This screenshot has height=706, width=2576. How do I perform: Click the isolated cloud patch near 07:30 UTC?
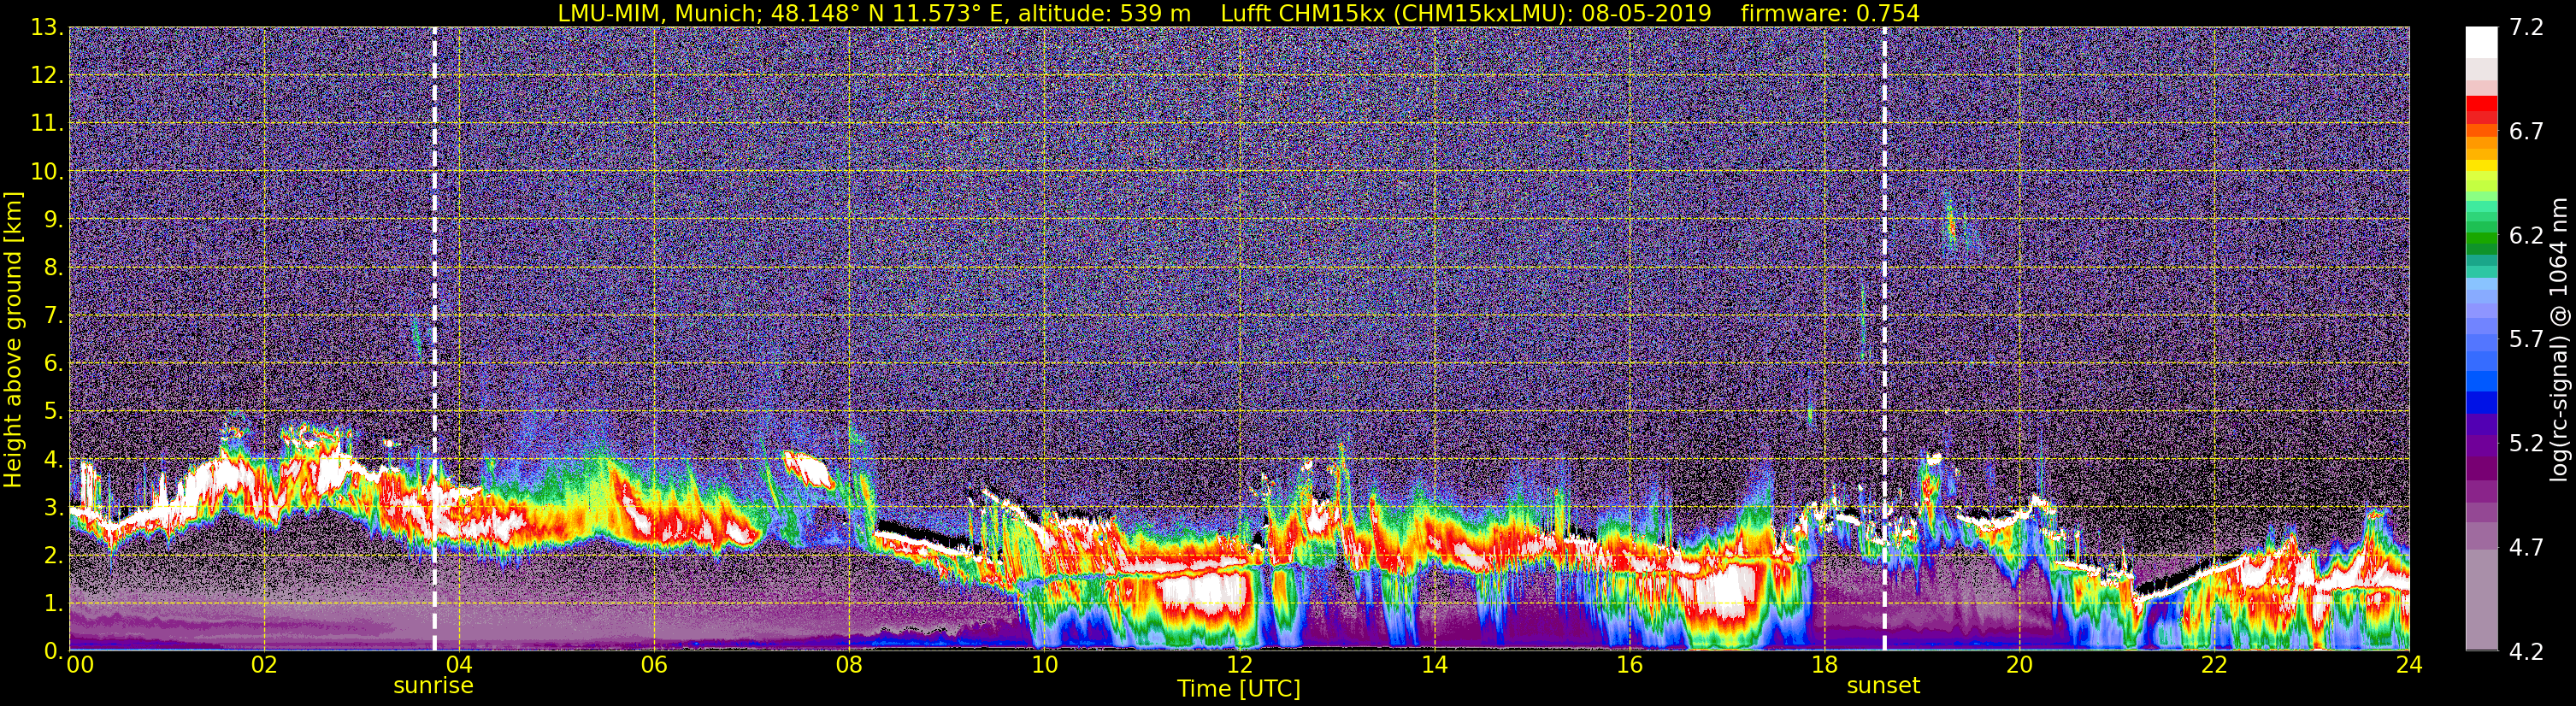(809, 468)
